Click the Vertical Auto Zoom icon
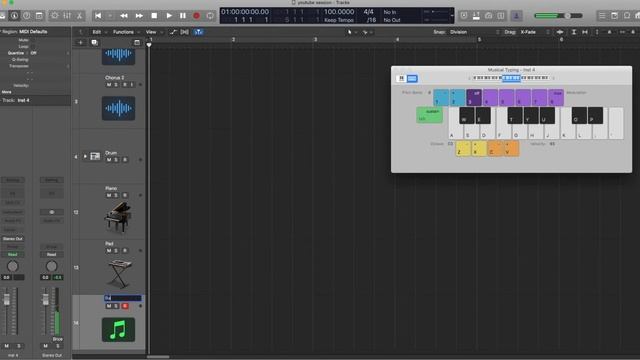The image size is (640, 360). (x=573, y=32)
